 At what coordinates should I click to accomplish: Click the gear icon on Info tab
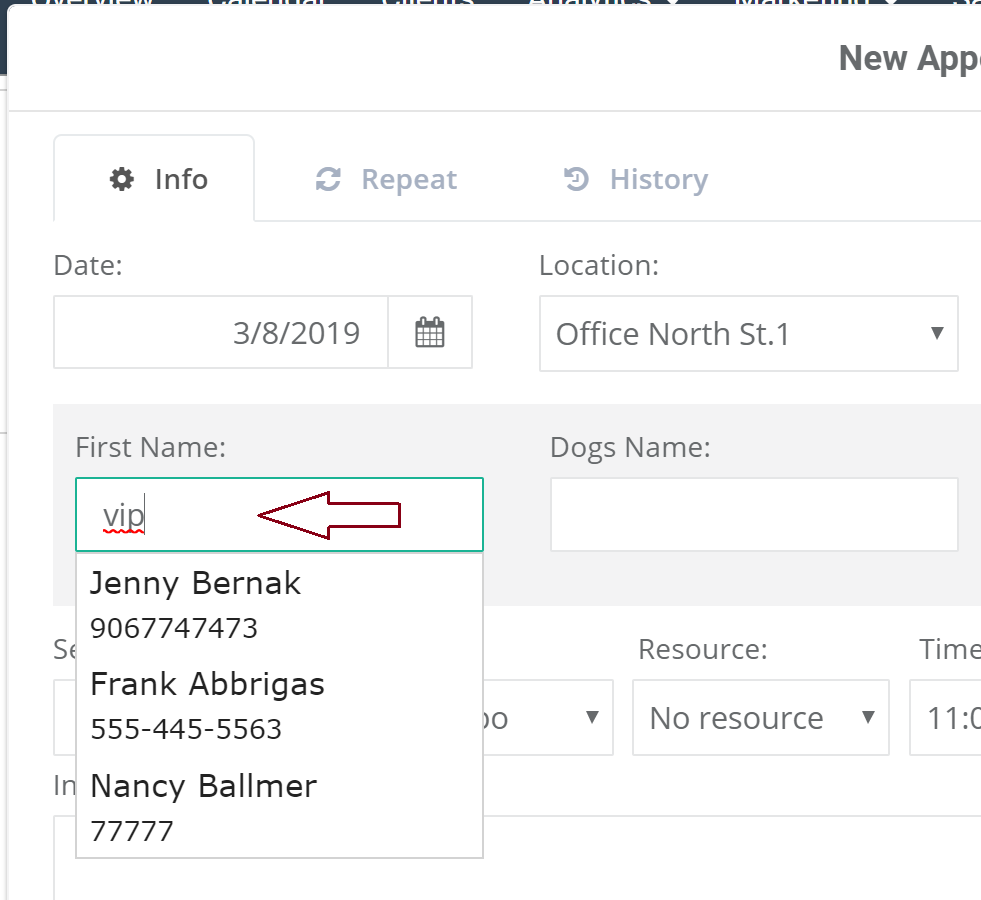(x=122, y=179)
